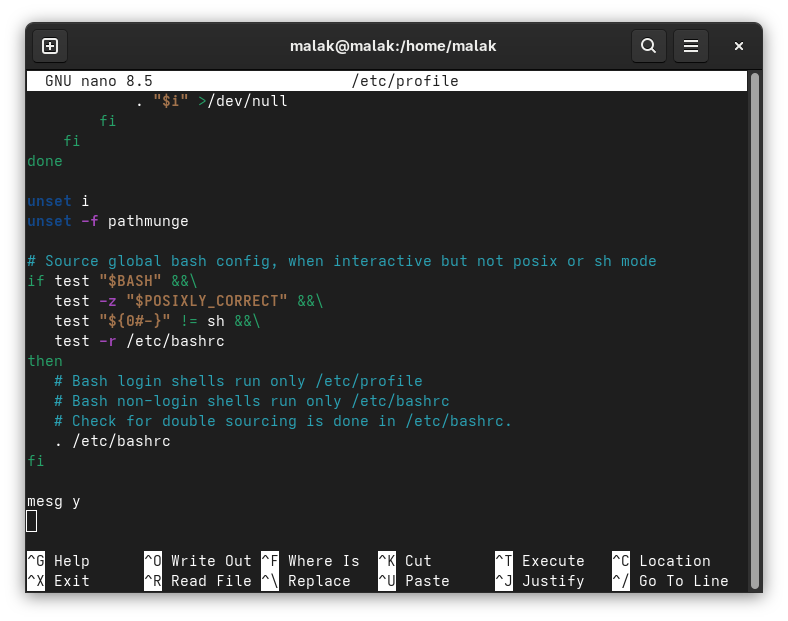Click the ^/ Go To Line shortcut
This screenshot has width=788, height=621.
tap(670, 581)
